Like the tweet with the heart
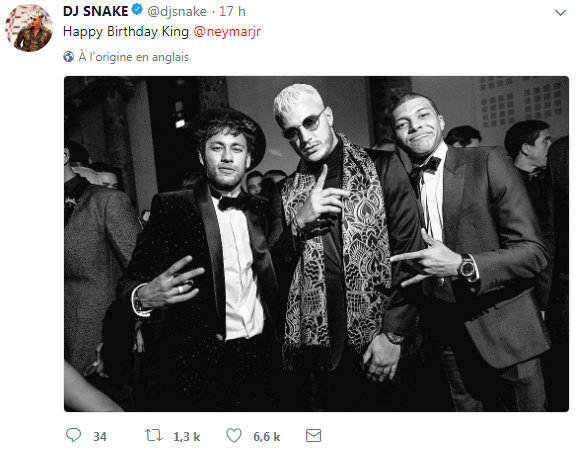Viewport: 587px width, 453px height. (x=234, y=435)
